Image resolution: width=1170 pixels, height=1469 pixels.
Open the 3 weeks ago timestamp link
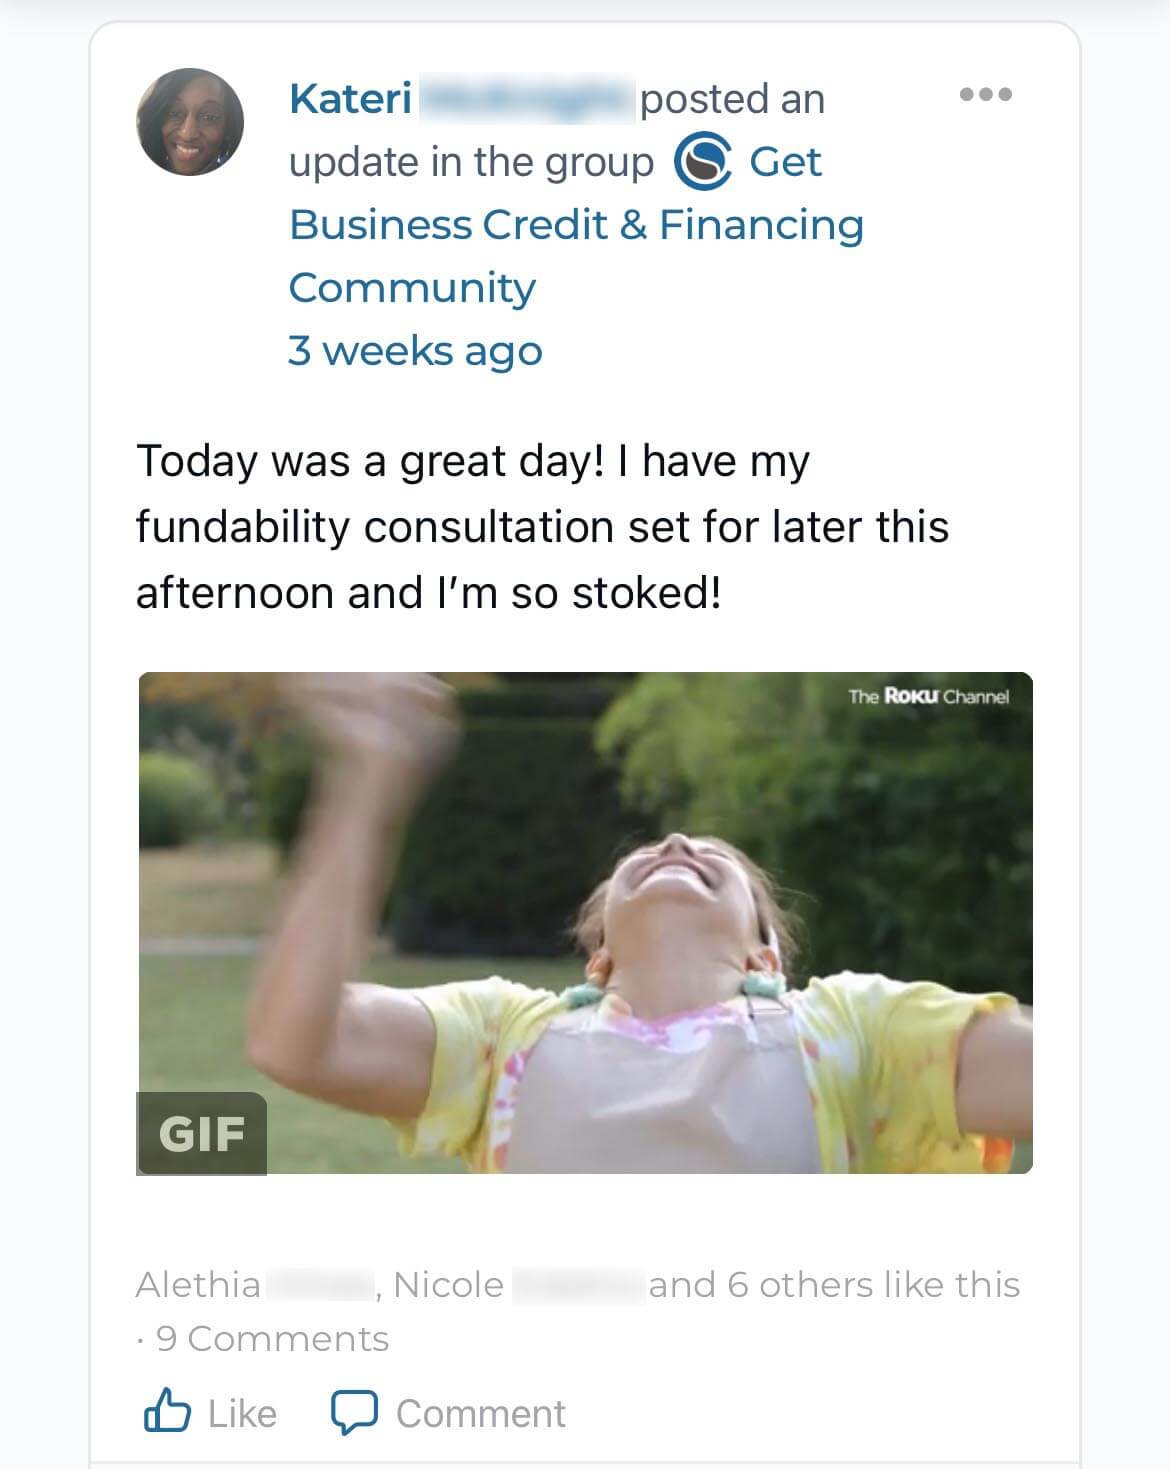415,351
